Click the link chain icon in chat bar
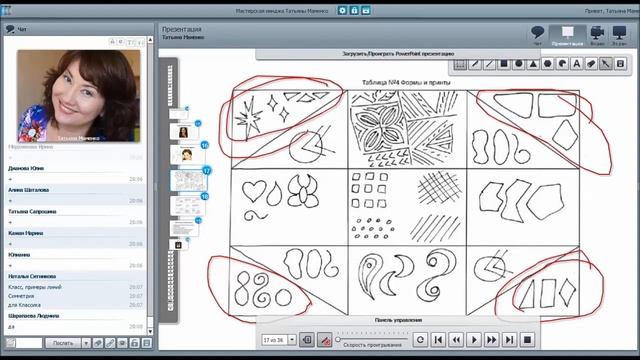Screen dimensions: 640x360 (x=110, y=343)
